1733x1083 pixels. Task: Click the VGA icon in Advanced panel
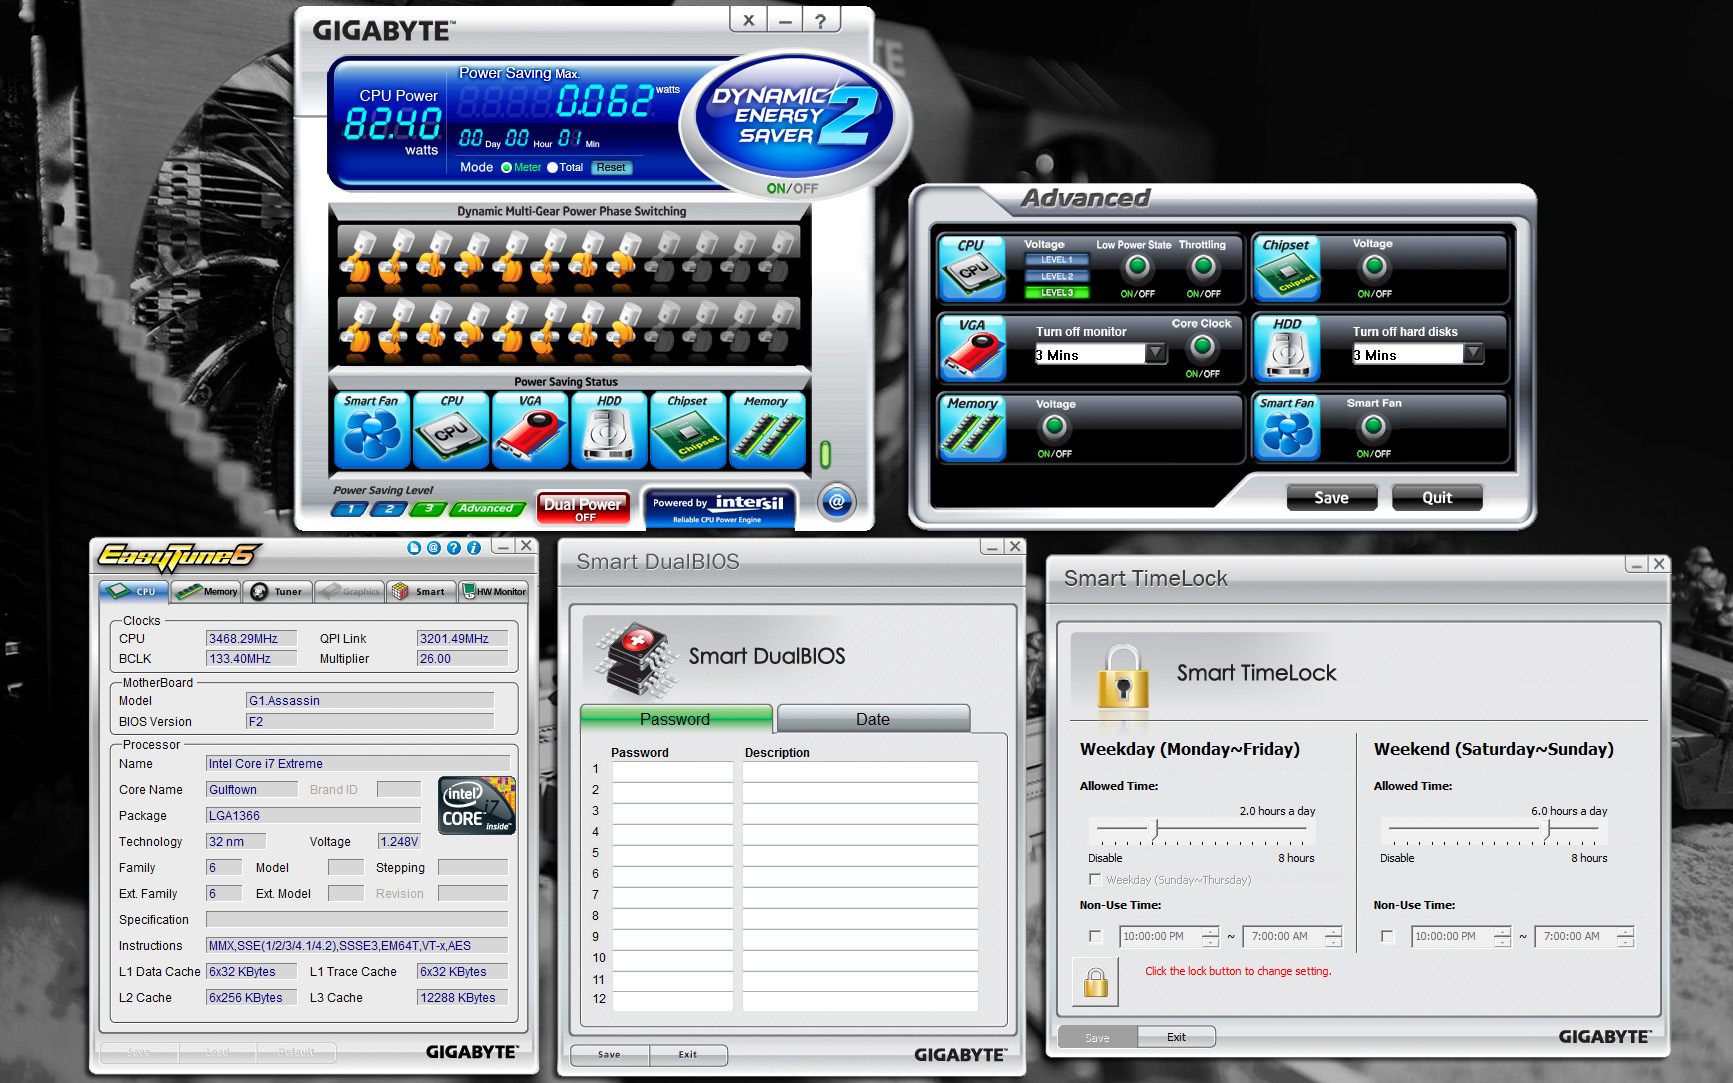point(972,348)
